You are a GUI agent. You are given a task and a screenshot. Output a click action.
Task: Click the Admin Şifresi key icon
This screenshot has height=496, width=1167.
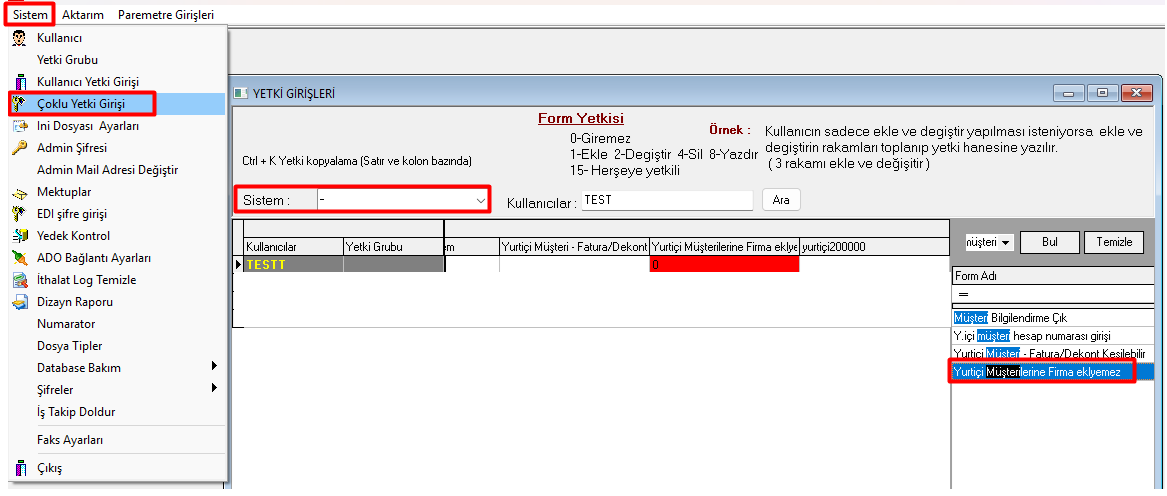tap(18, 148)
